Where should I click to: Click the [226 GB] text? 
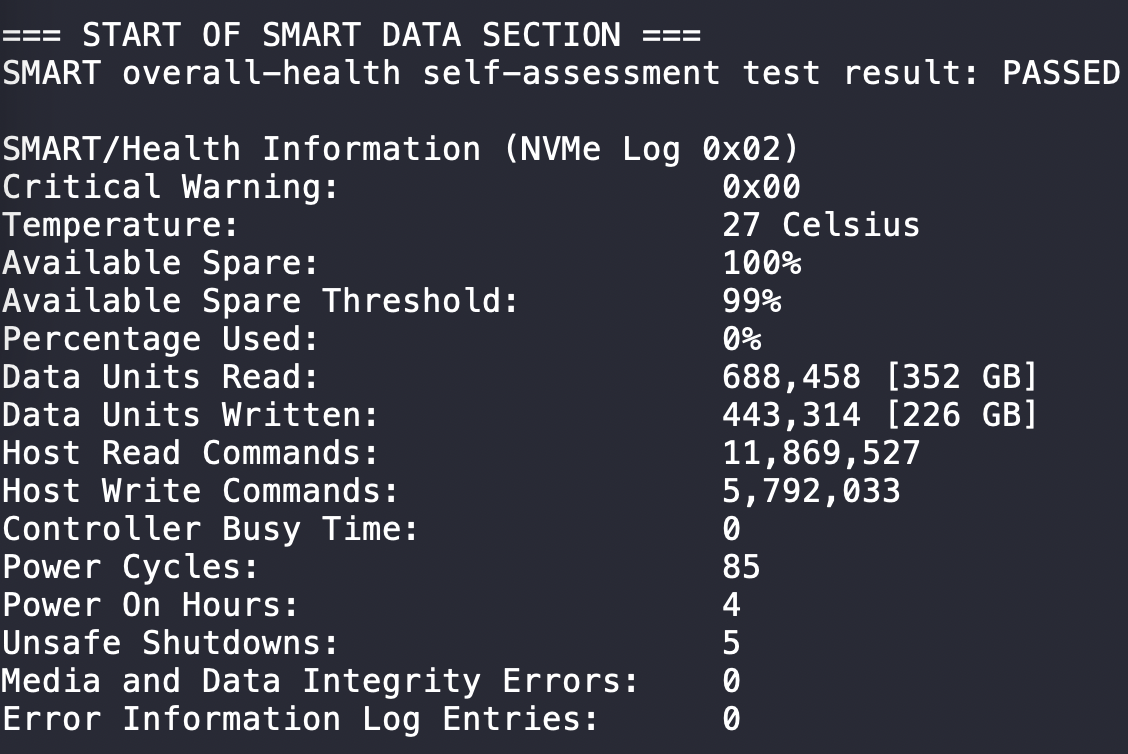click(x=960, y=415)
